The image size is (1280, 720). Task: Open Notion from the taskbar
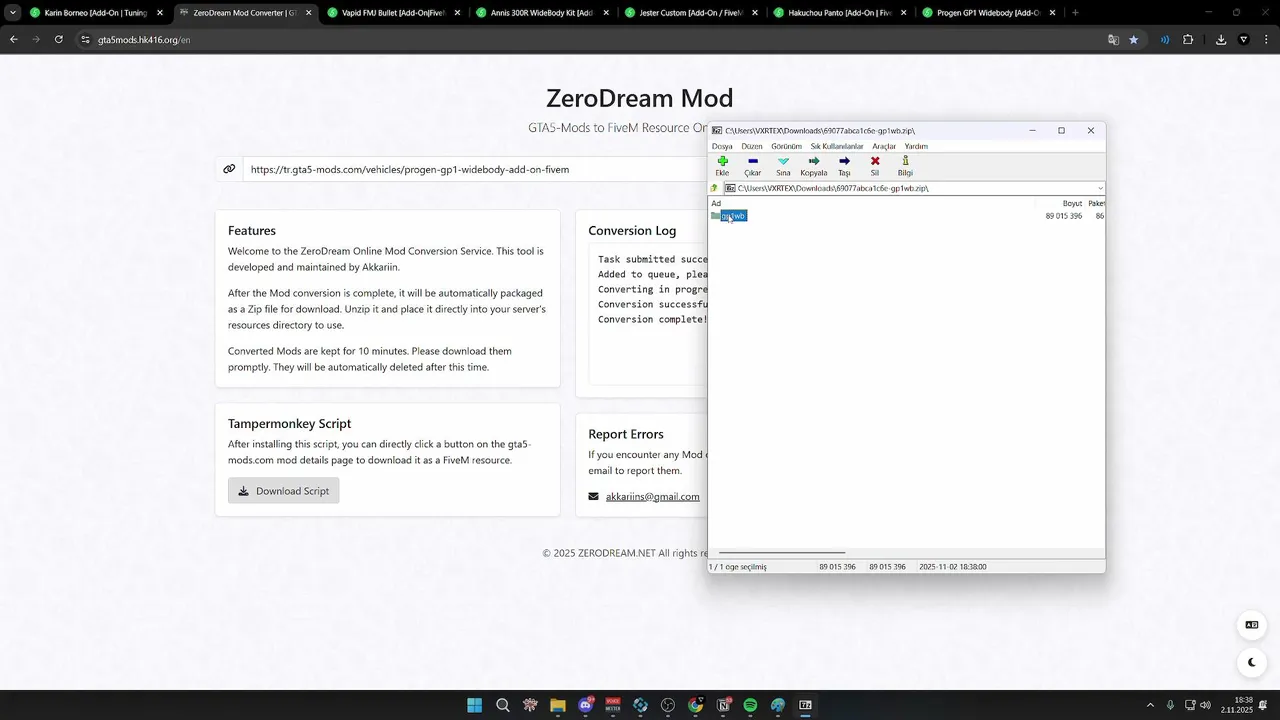(x=723, y=705)
